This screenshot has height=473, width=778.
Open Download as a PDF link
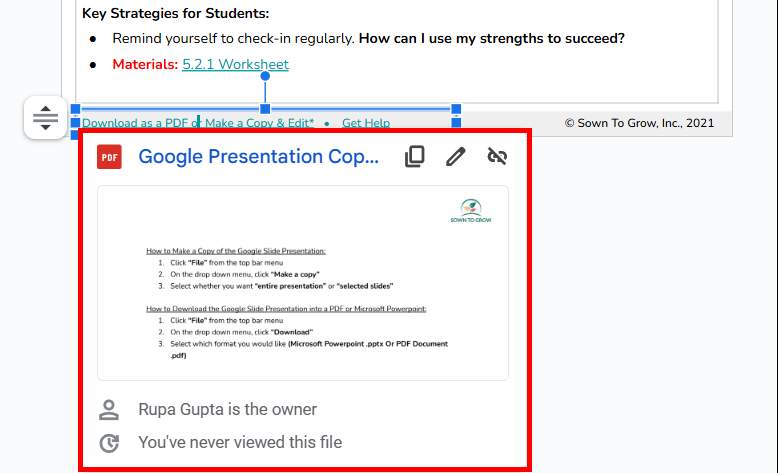135,123
